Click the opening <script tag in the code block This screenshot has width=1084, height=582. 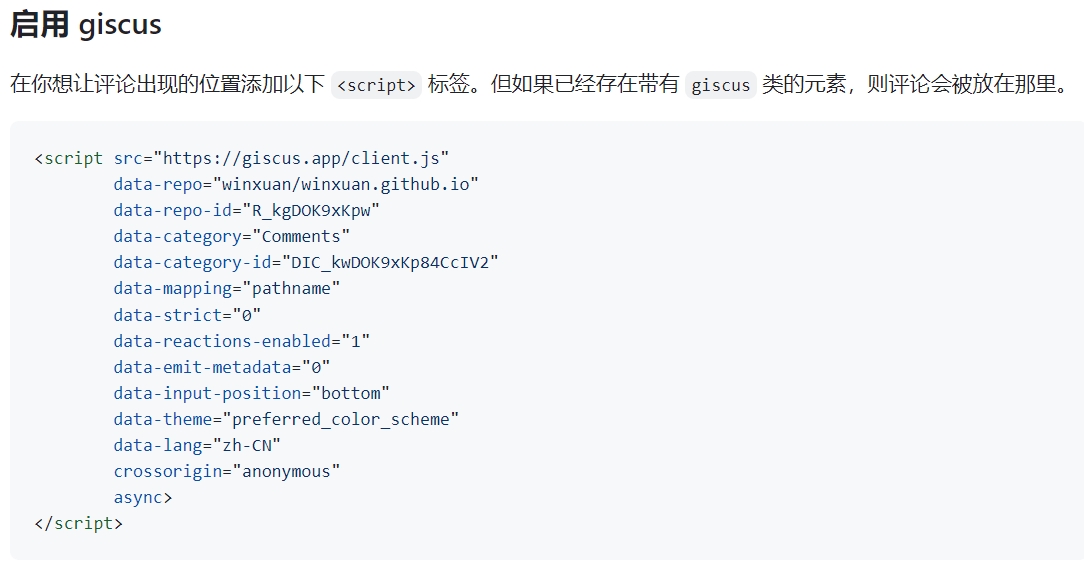point(68,158)
